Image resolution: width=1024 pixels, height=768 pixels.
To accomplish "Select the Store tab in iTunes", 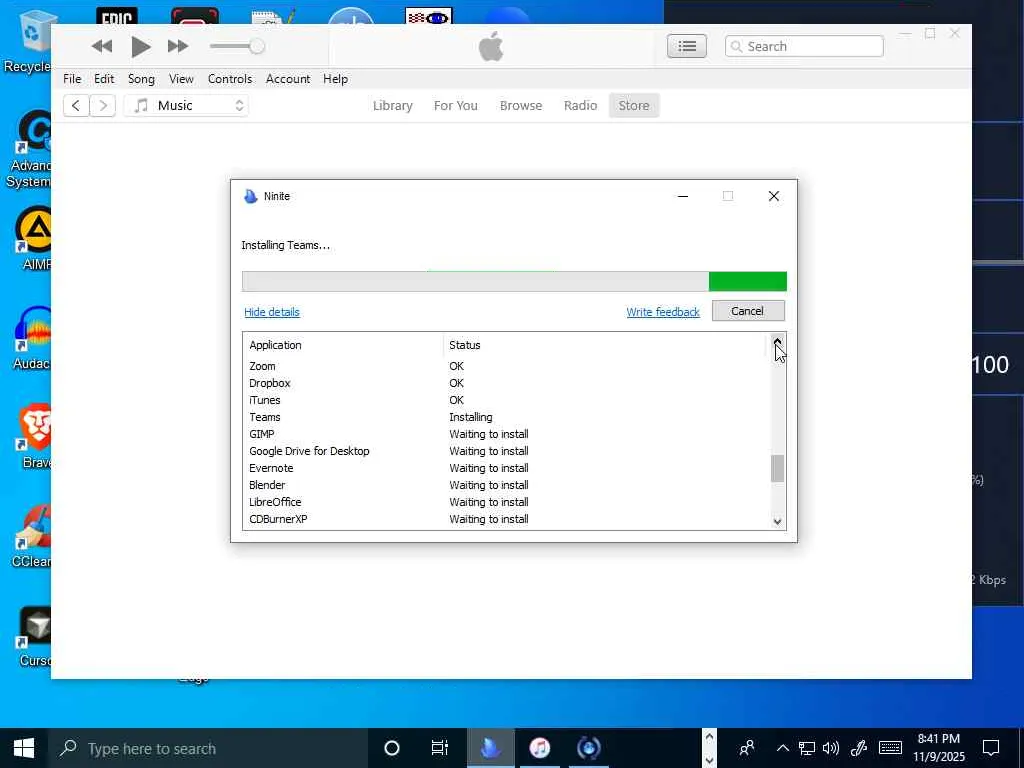I will (634, 106).
